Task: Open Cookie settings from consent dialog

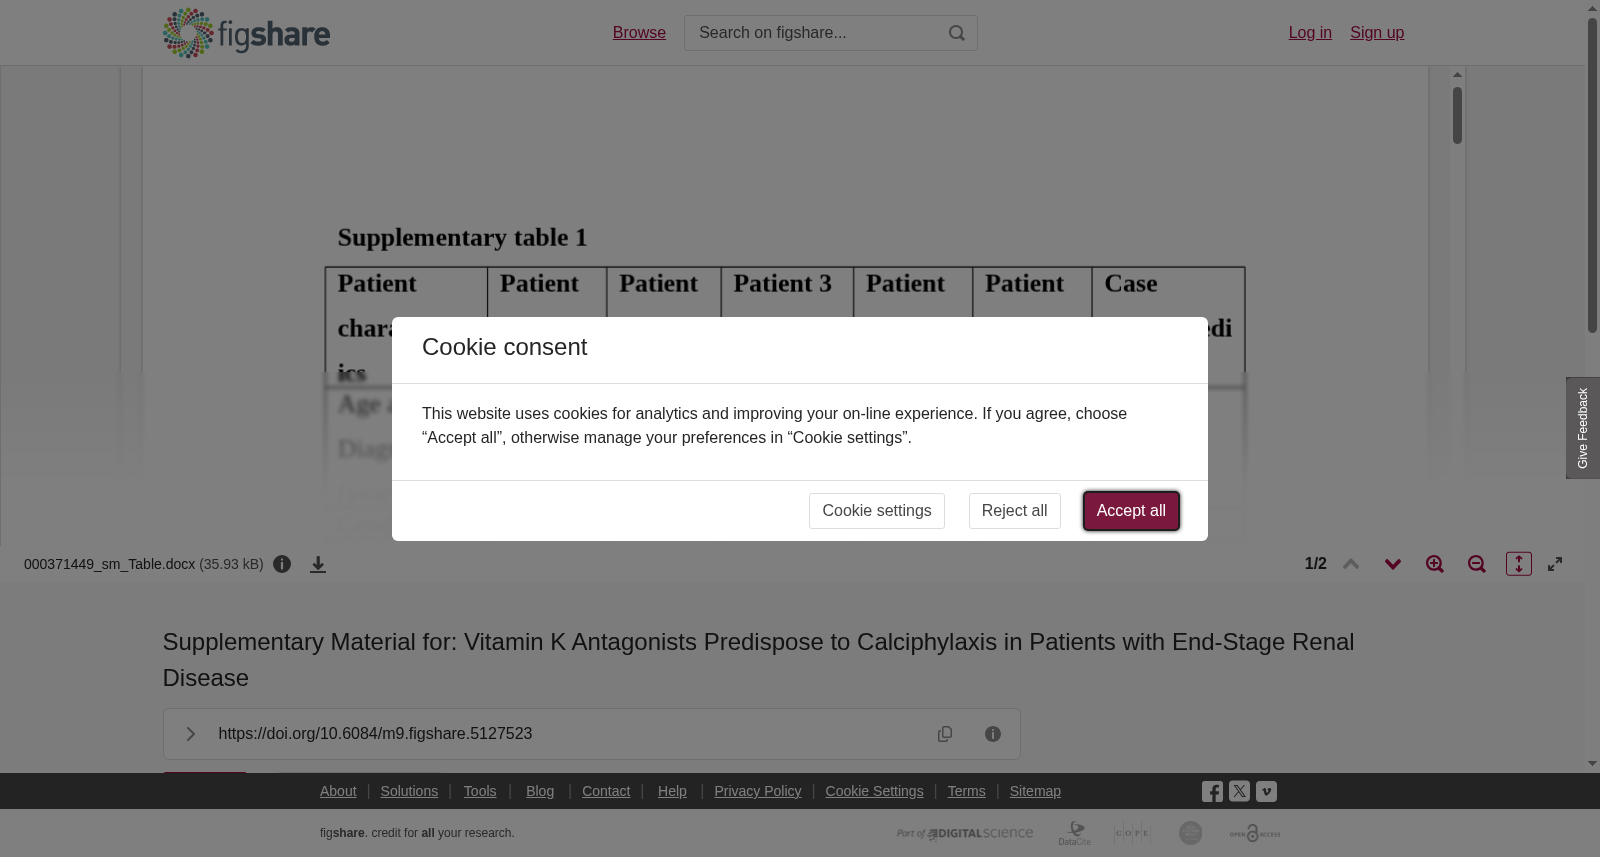Action: click(x=877, y=511)
